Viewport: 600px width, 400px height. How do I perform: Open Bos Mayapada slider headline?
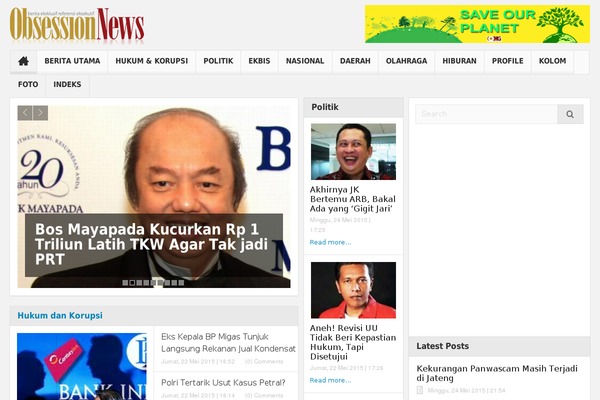pyautogui.click(x=152, y=244)
